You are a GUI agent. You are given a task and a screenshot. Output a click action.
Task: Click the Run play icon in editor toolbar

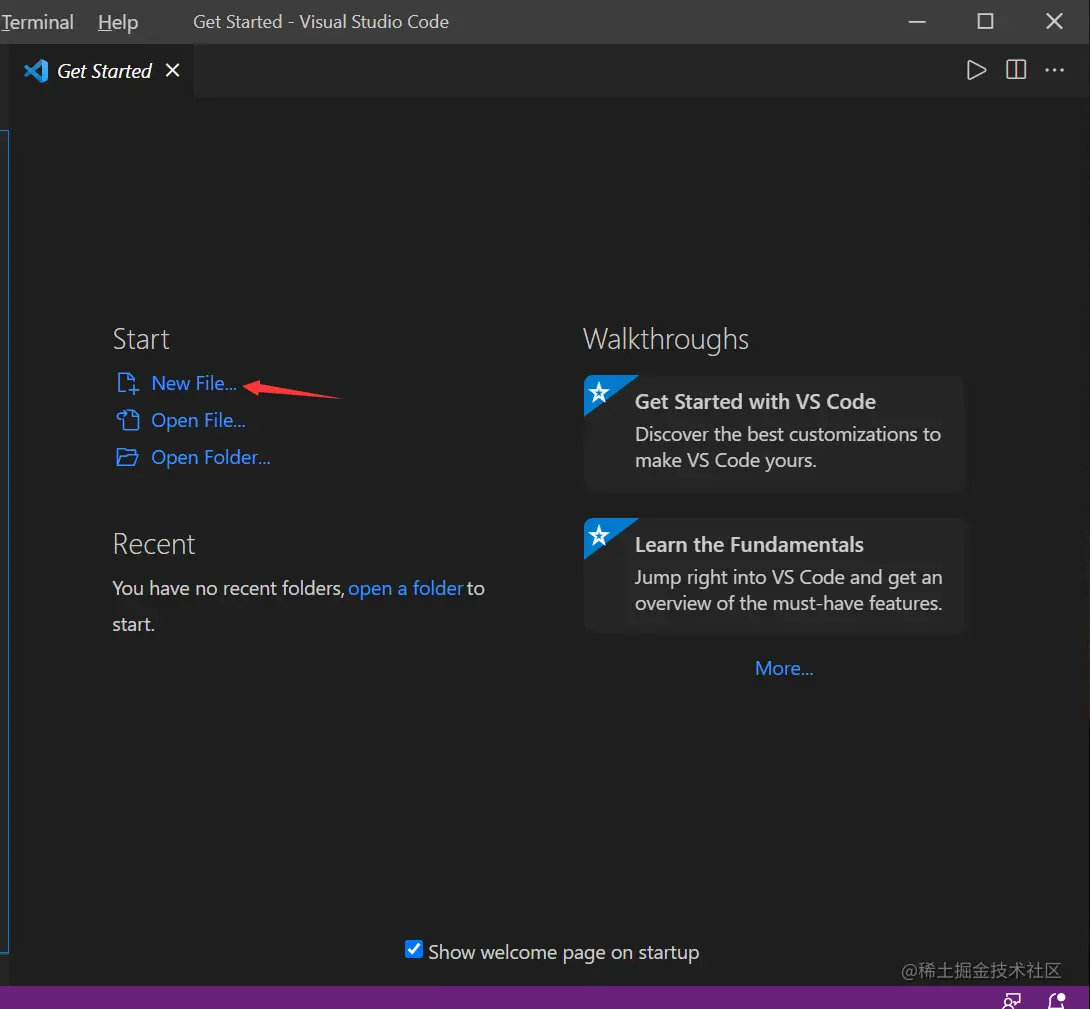click(976, 70)
